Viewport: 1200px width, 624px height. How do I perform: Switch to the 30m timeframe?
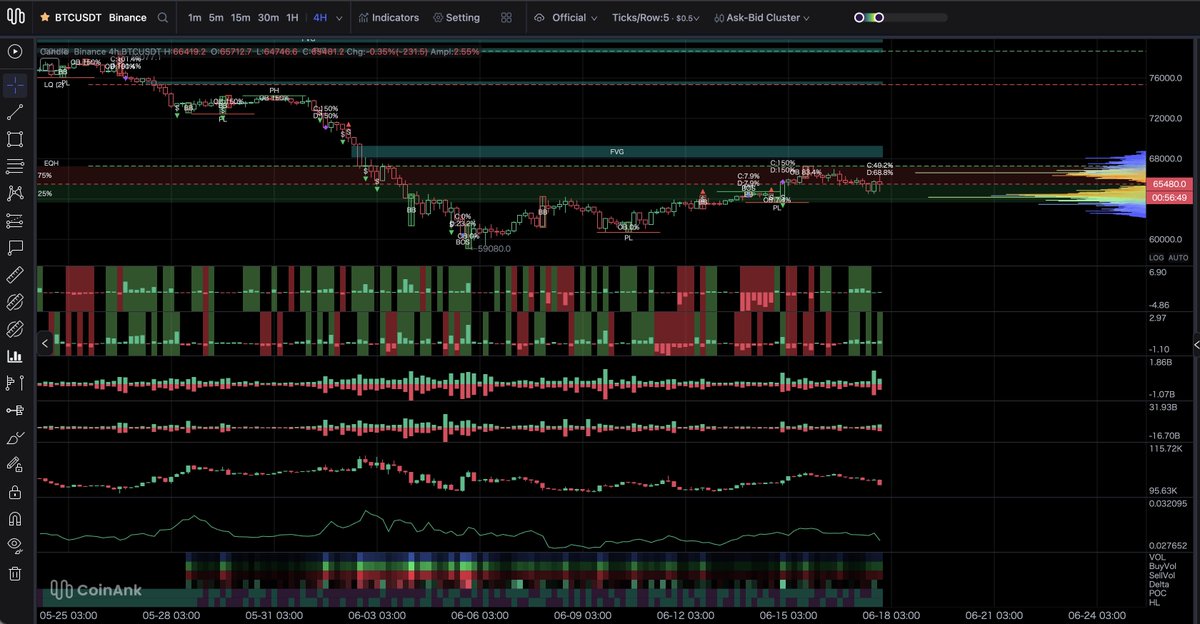pos(268,18)
